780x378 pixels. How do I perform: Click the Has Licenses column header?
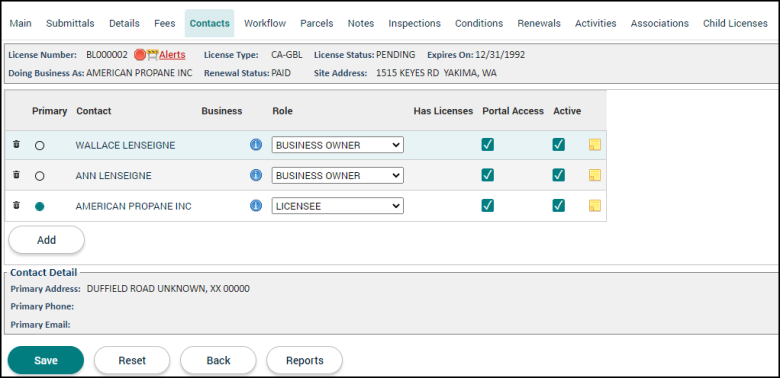pyautogui.click(x=443, y=111)
